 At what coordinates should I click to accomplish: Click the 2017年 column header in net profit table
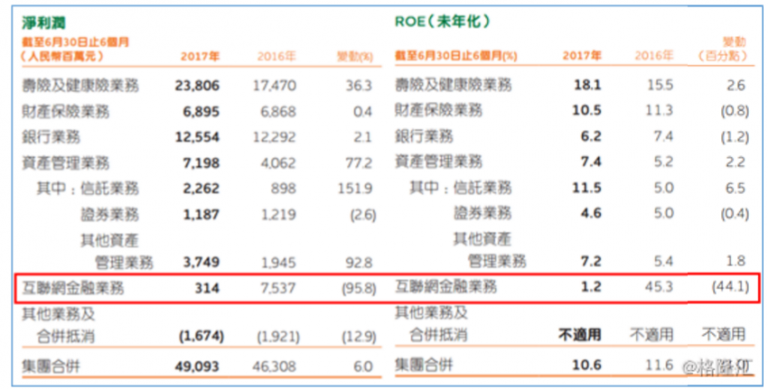[200, 56]
